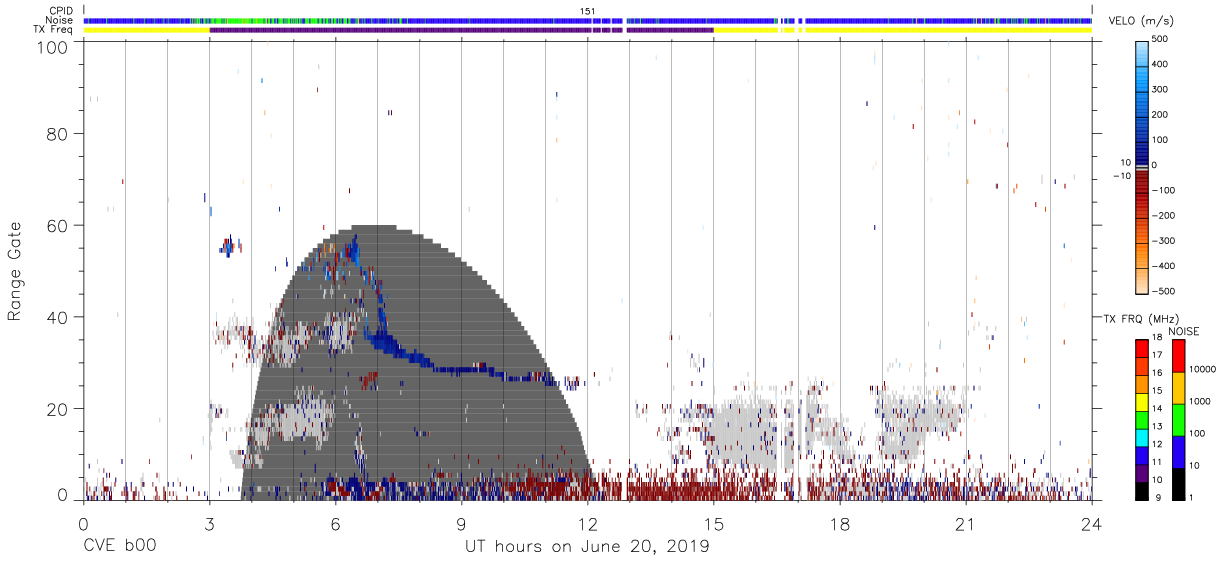Click the NOISE color scale bar

[x=1178, y=420]
